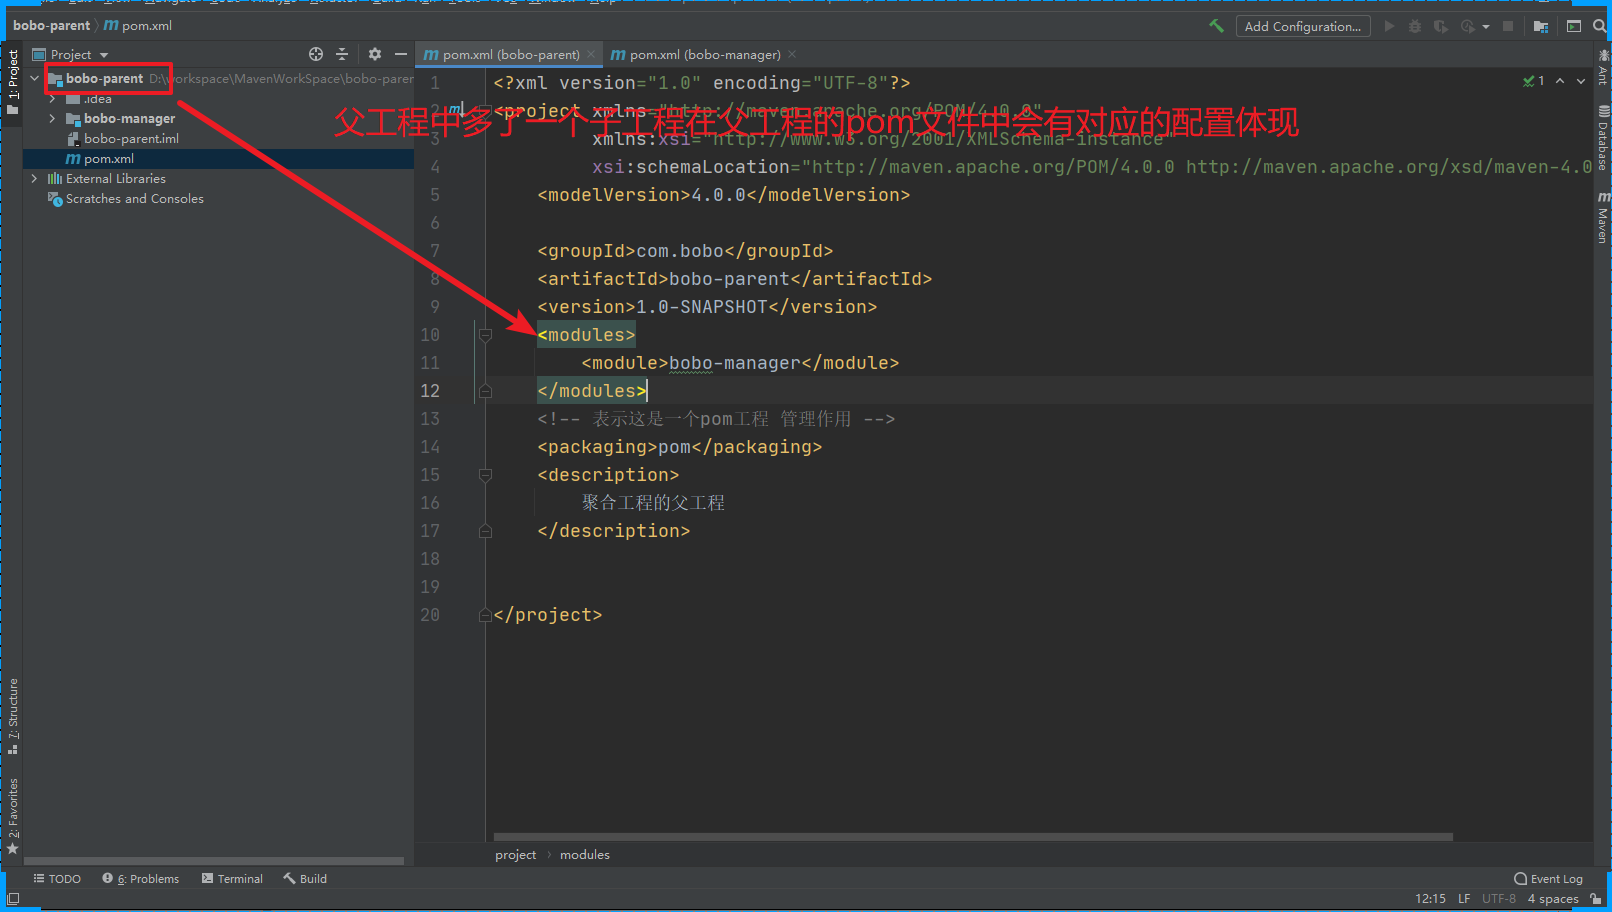Fold the modules tag at line 10

(x=485, y=335)
